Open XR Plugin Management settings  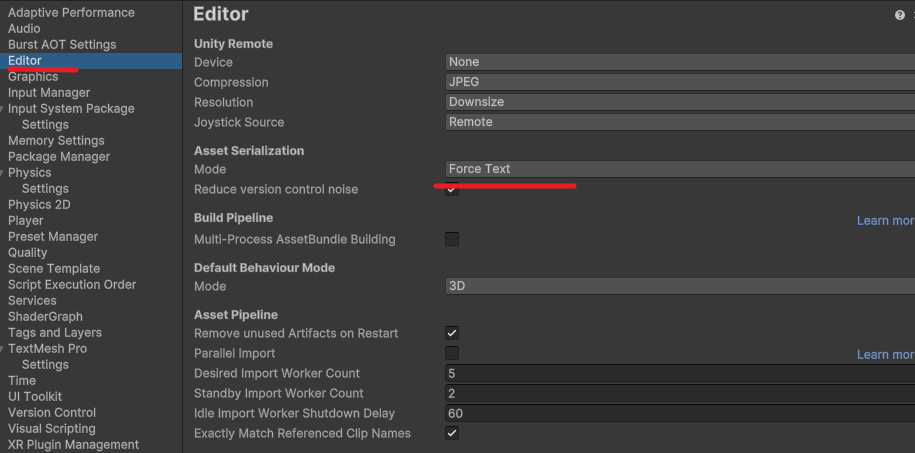coord(74,444)
